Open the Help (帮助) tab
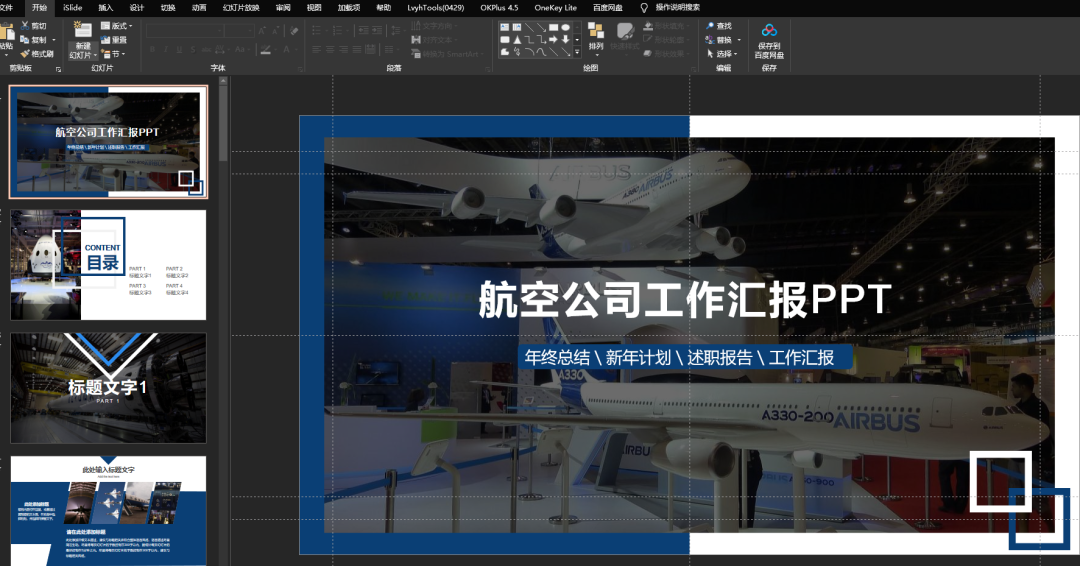 384,8
